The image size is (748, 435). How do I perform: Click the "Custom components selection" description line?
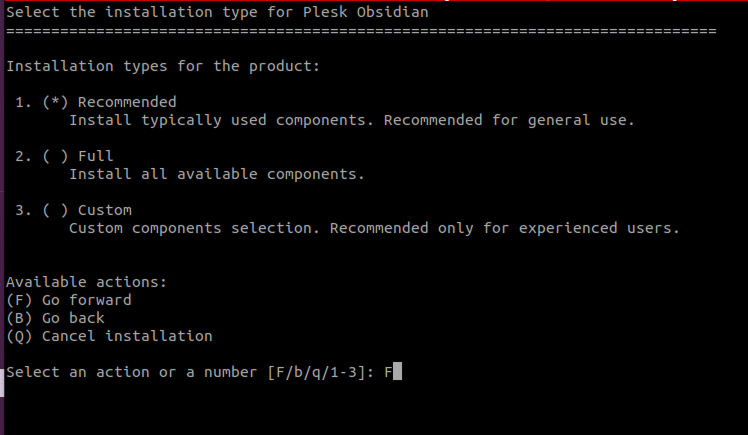coord(374,228)
